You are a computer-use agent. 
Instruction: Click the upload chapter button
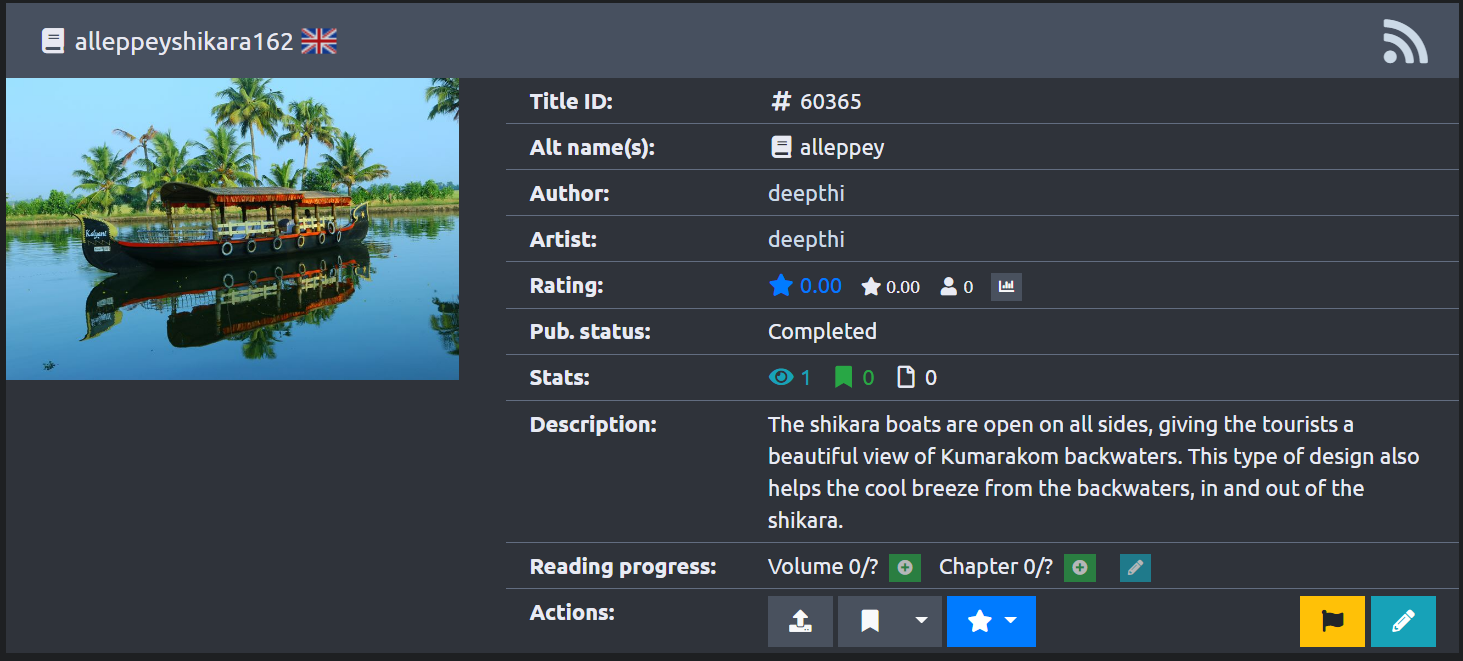point(800,622)
